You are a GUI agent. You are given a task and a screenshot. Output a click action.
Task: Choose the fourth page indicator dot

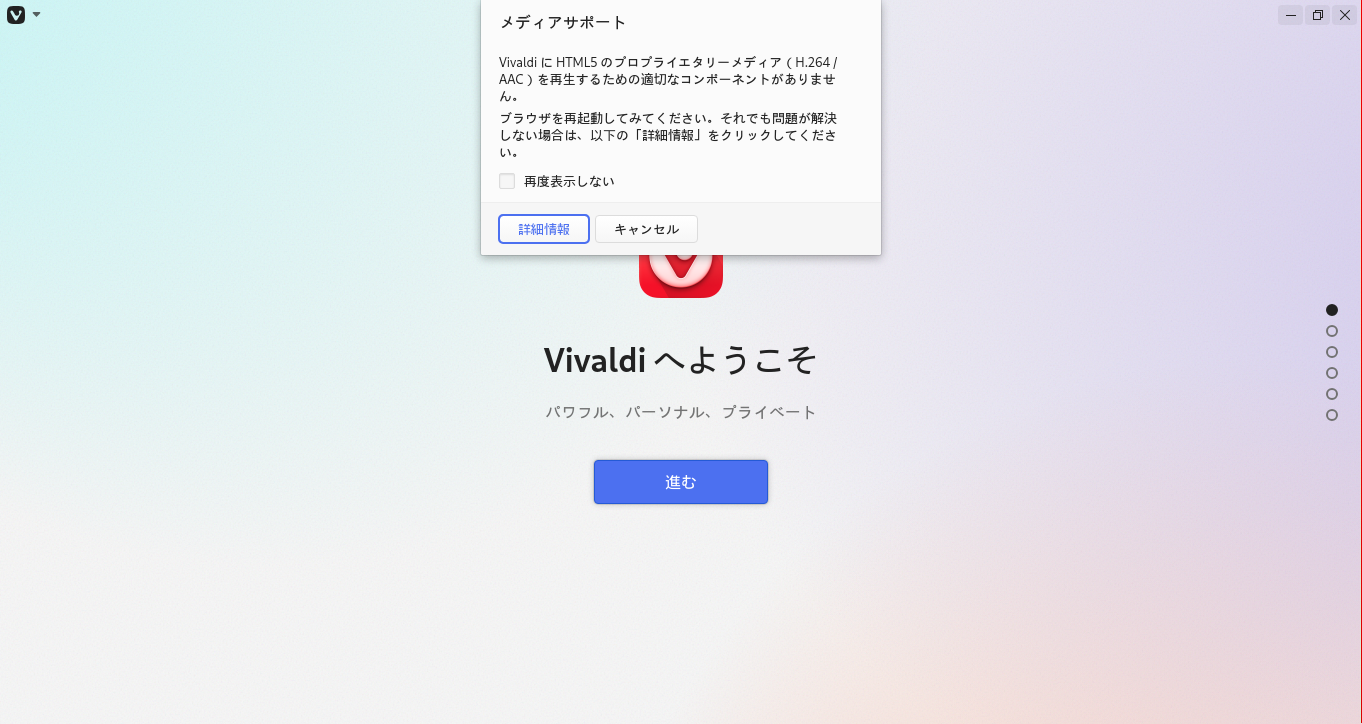pos(1332,373)
